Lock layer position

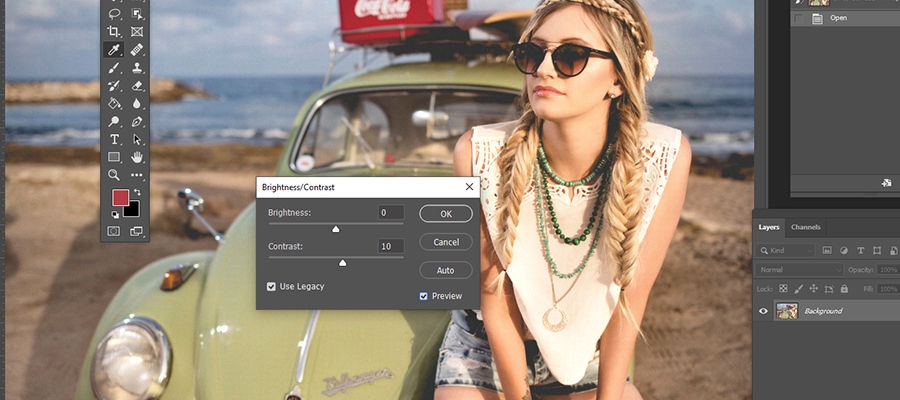813,289
